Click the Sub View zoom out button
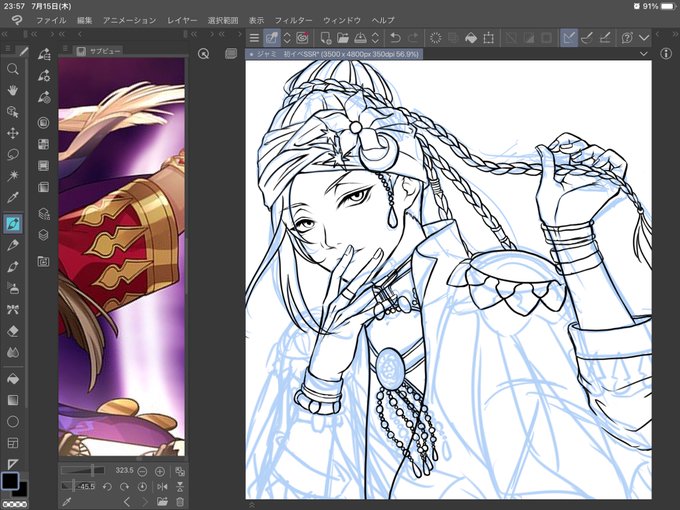680x510 pixels. click(x=142, y=471)
